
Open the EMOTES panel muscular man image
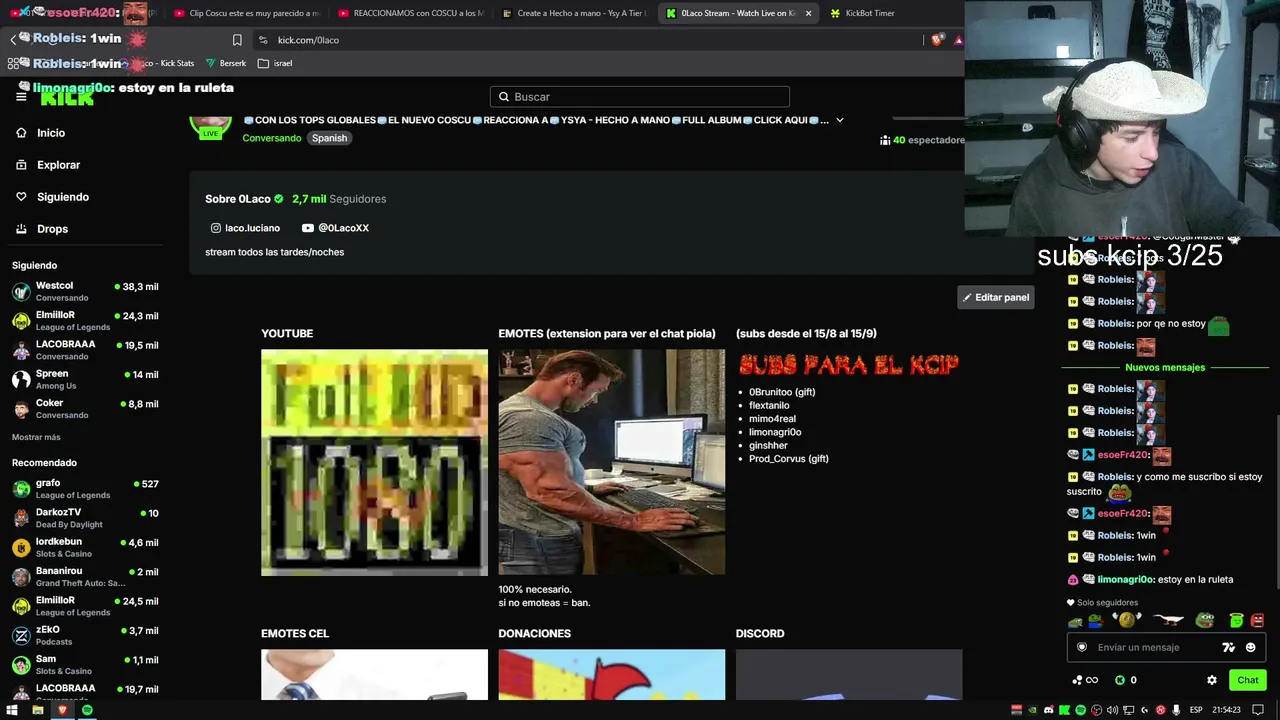coord(612,462)
